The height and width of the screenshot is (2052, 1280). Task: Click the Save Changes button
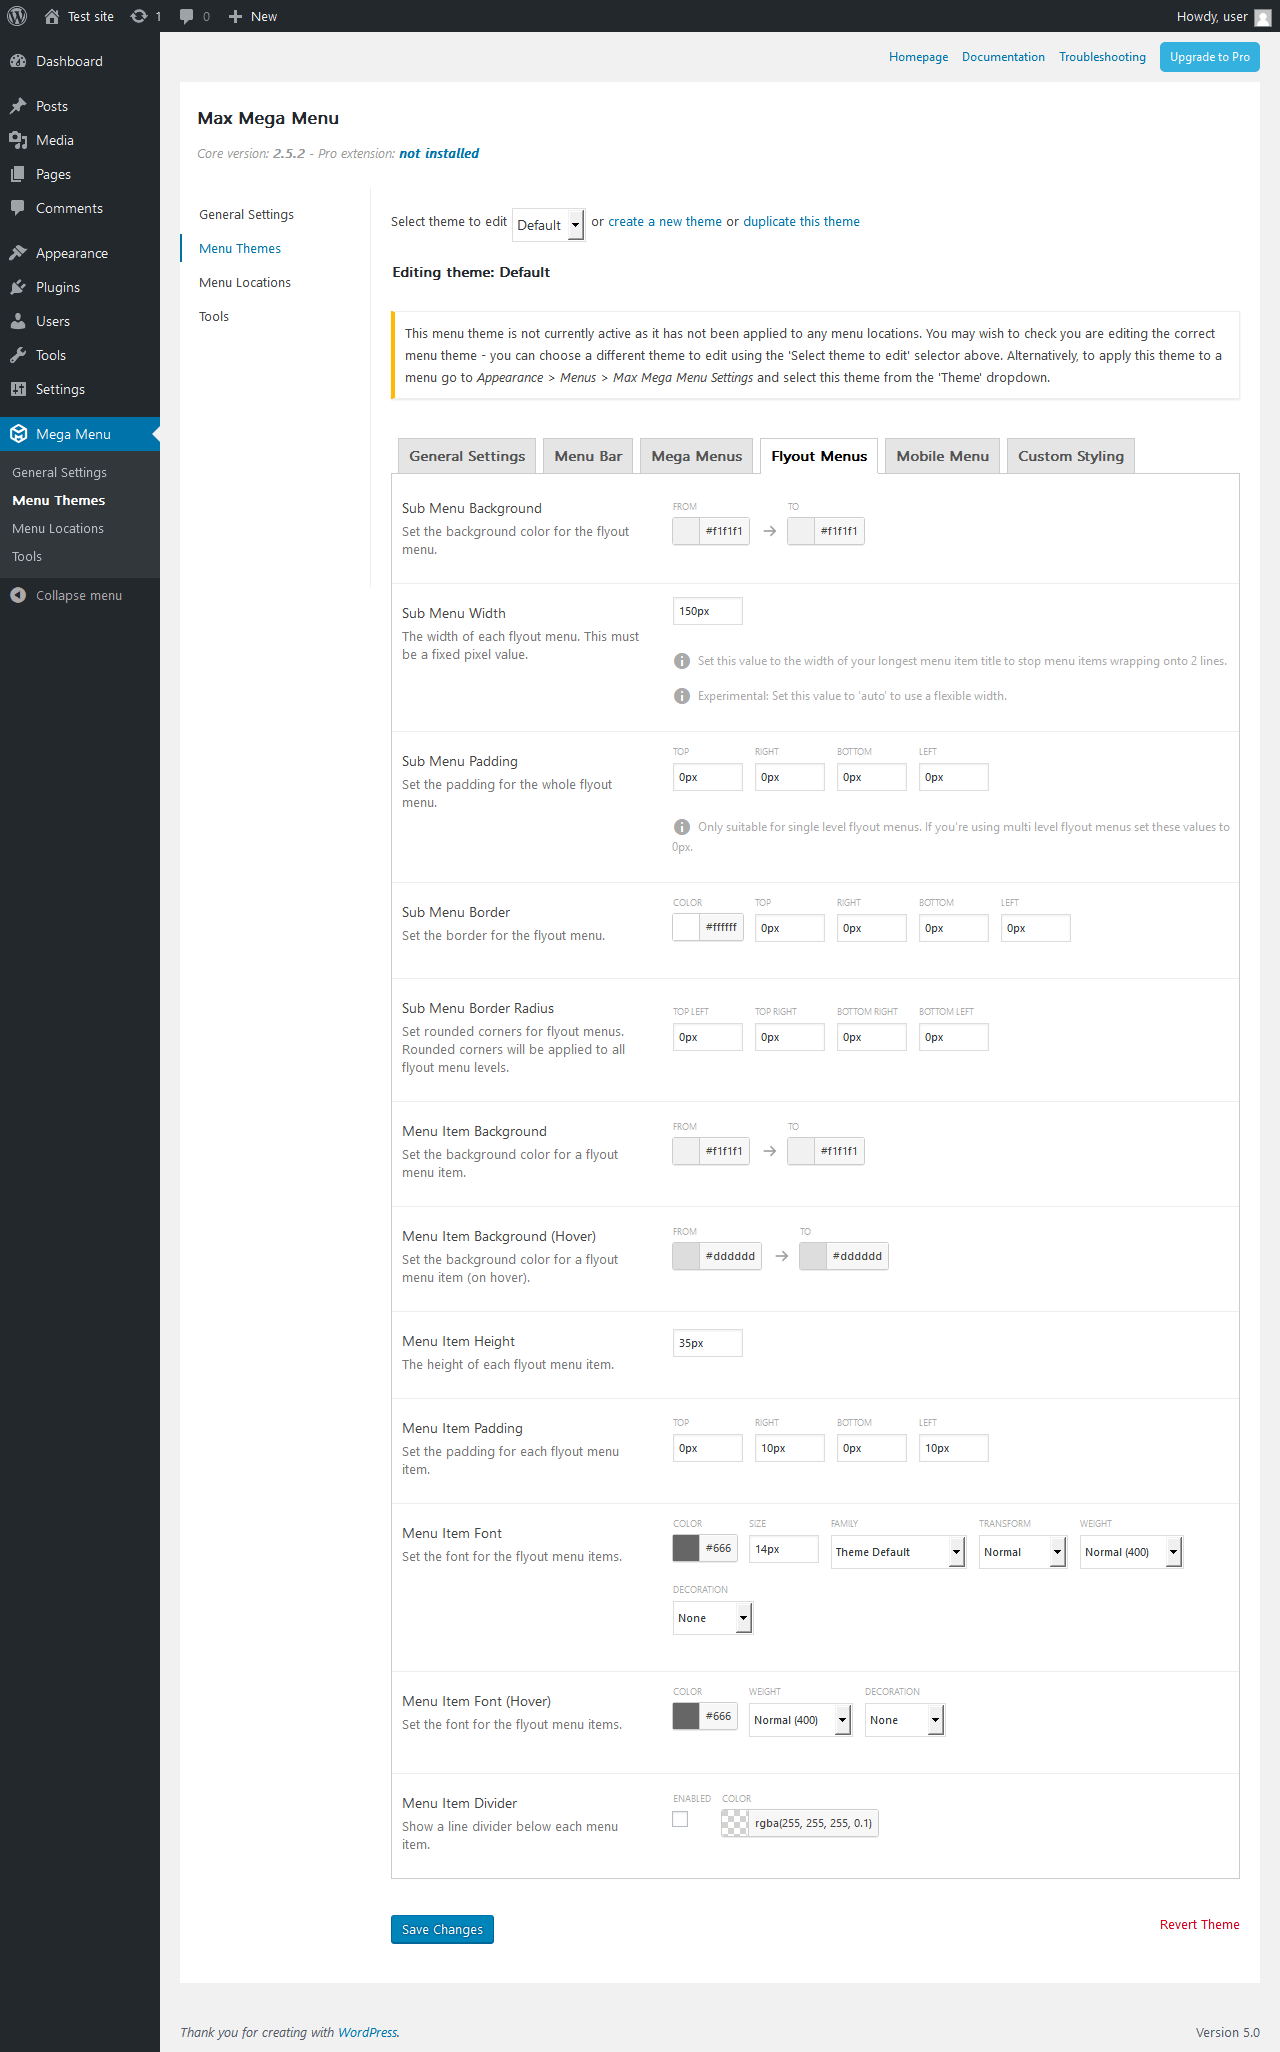coord(442,1929)
